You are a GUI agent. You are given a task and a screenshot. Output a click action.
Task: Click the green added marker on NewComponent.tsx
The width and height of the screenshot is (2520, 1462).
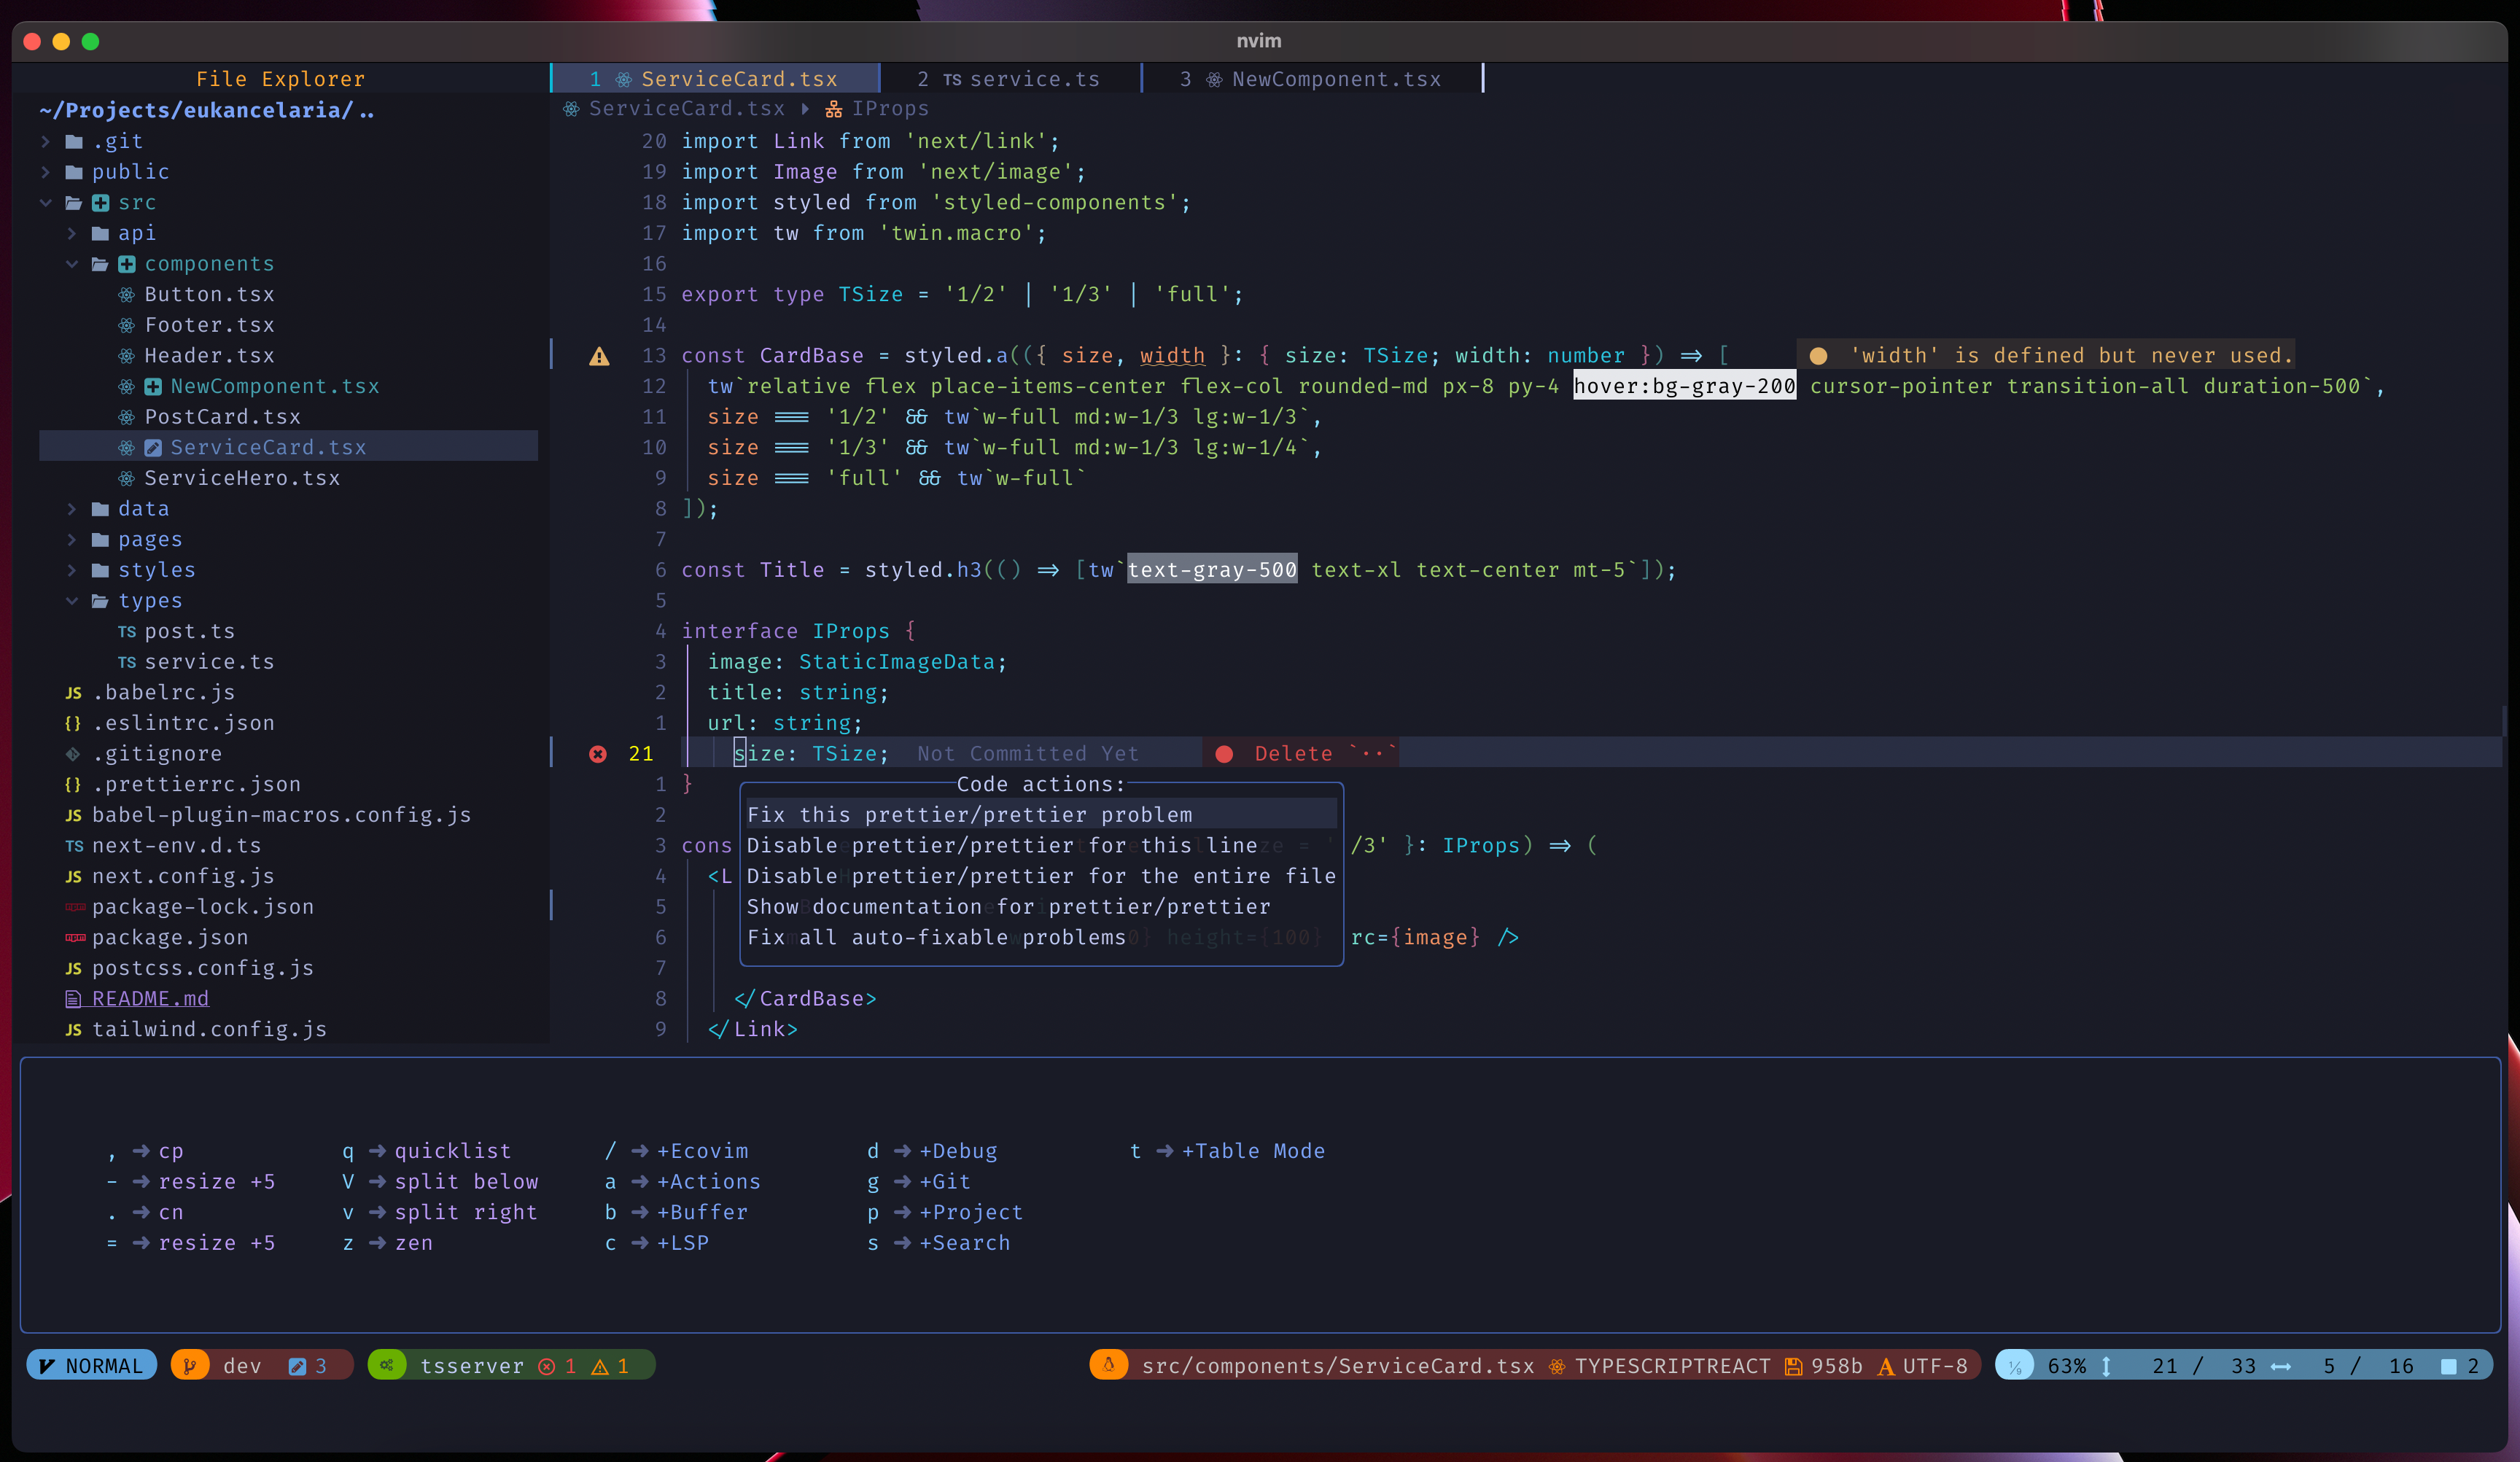pos(153,387)
